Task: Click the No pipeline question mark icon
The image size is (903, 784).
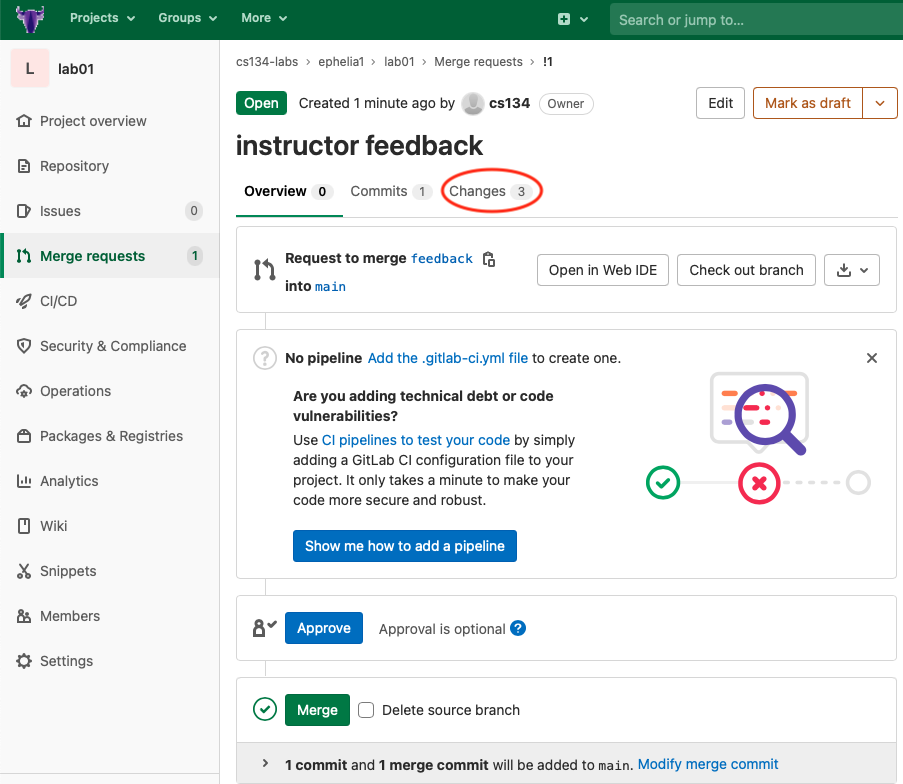Action: pyautogui.click(x=265, y=358)
